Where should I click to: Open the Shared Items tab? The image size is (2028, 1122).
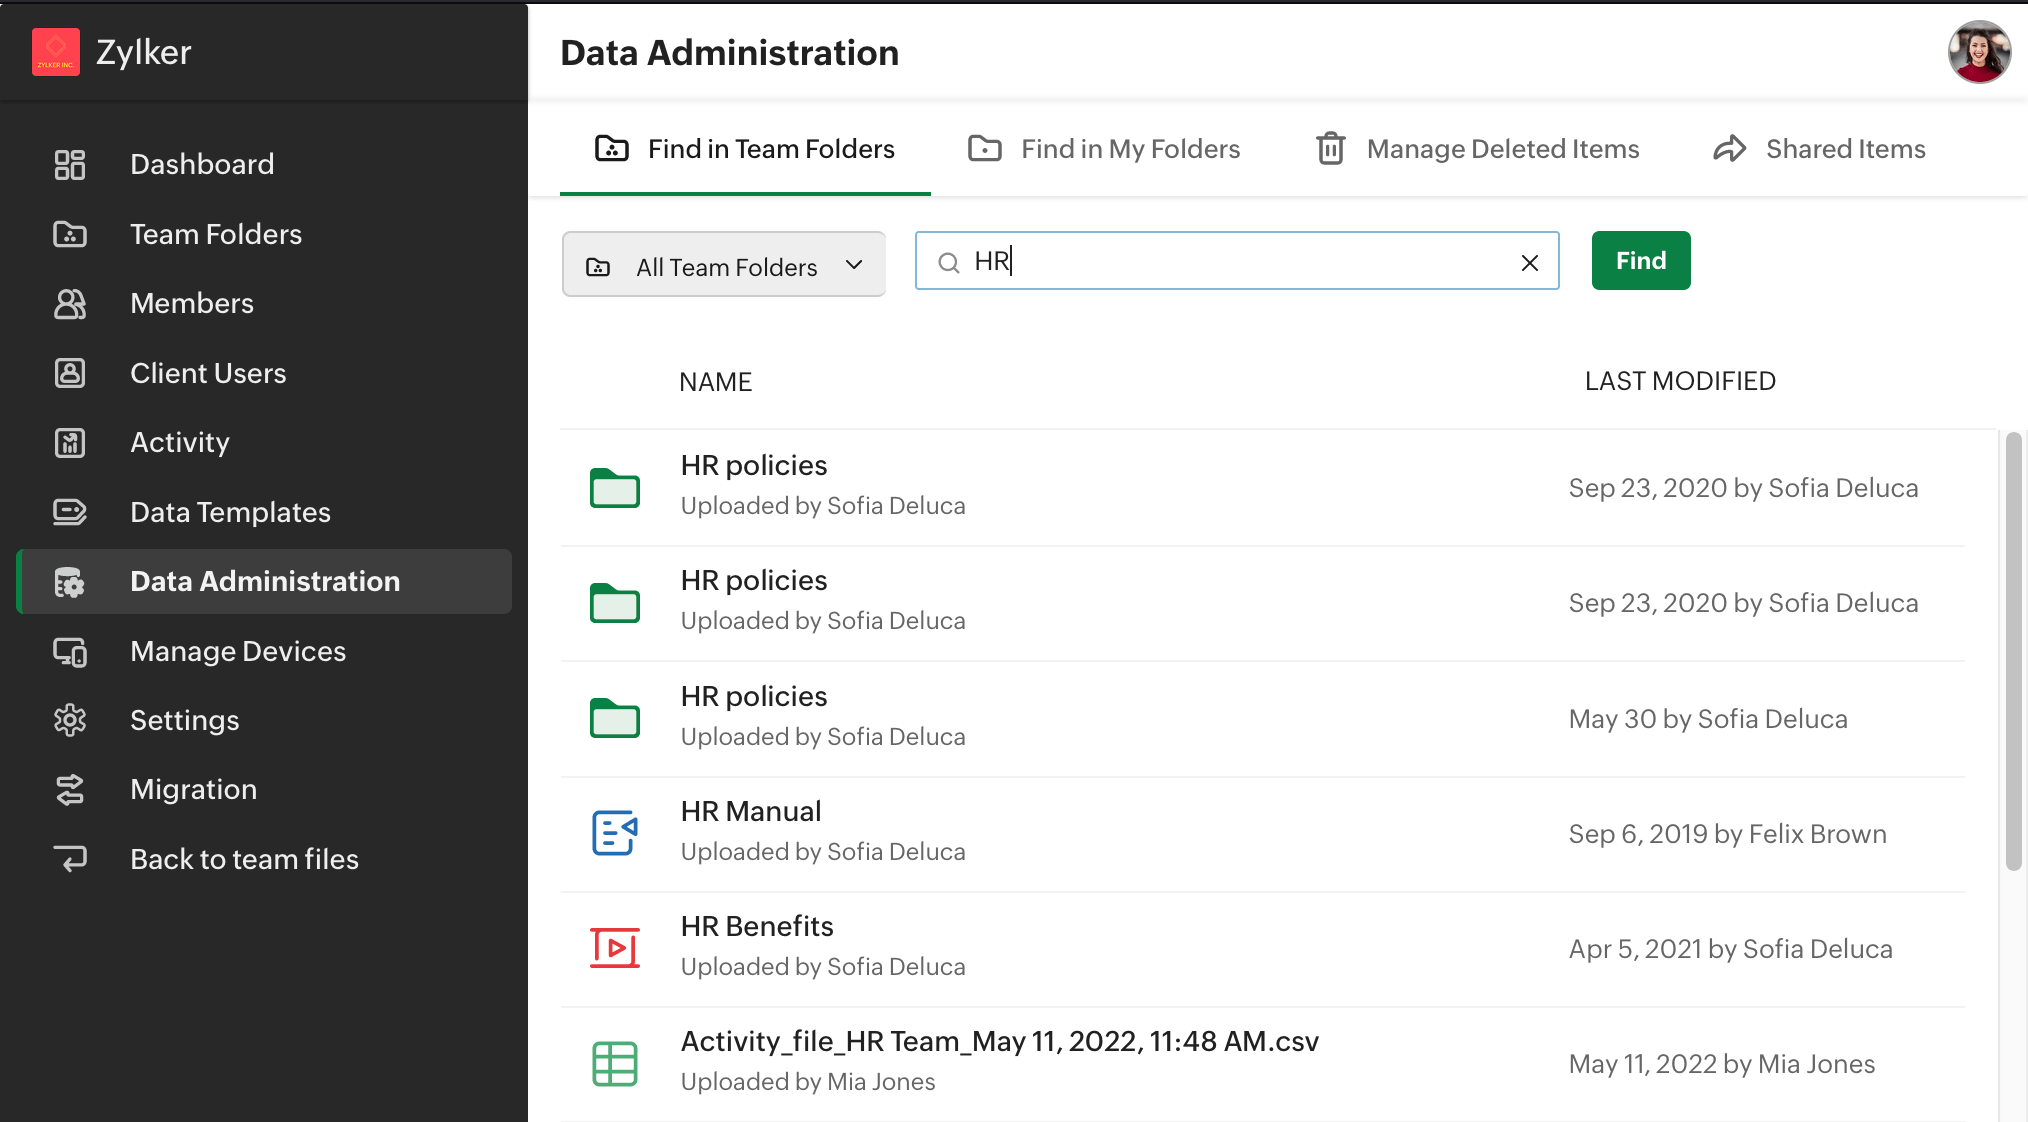[x=1819, y=149]
